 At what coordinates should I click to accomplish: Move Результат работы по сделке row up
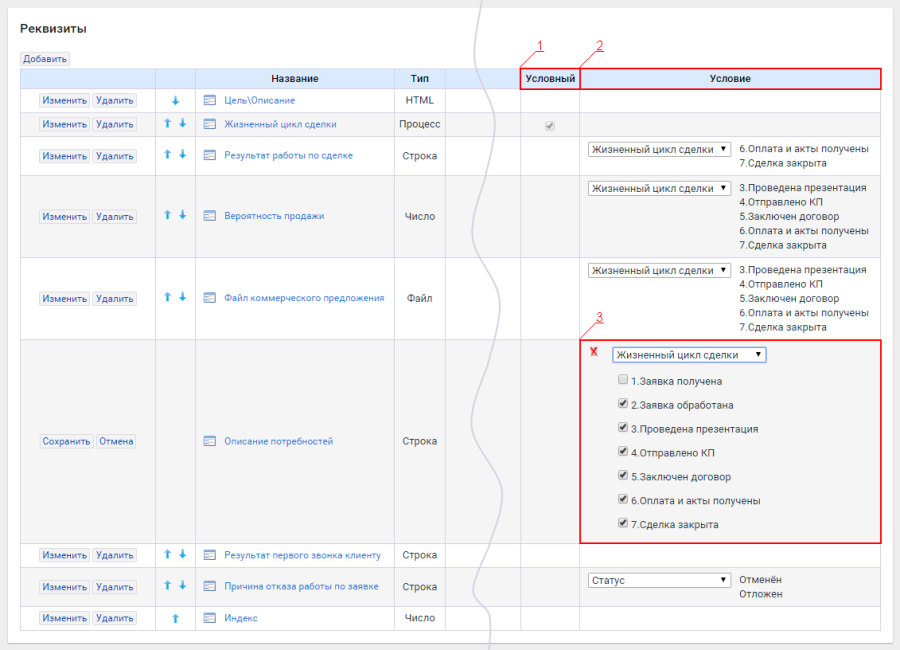[x=168, y=154]
